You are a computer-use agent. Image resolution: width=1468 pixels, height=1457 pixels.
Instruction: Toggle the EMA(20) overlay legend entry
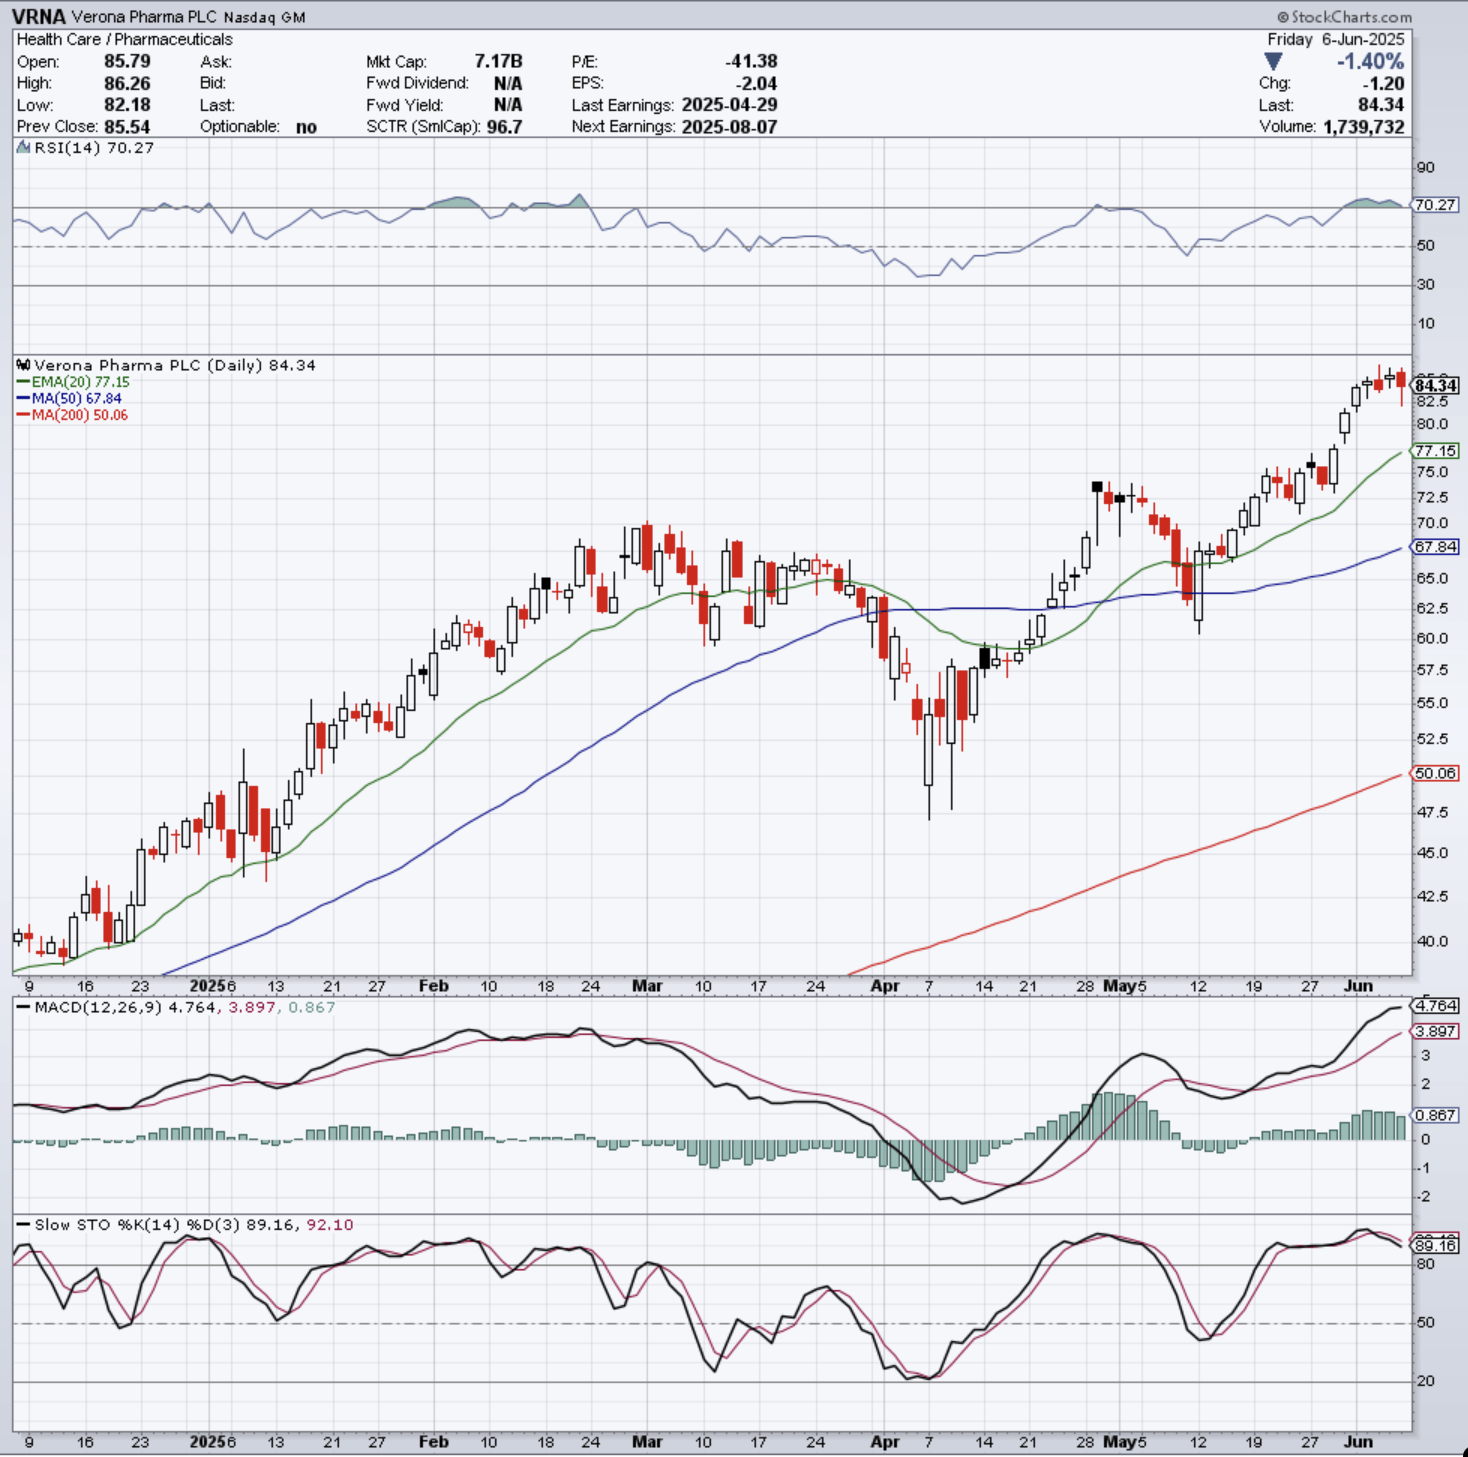[x=74, y=383]
